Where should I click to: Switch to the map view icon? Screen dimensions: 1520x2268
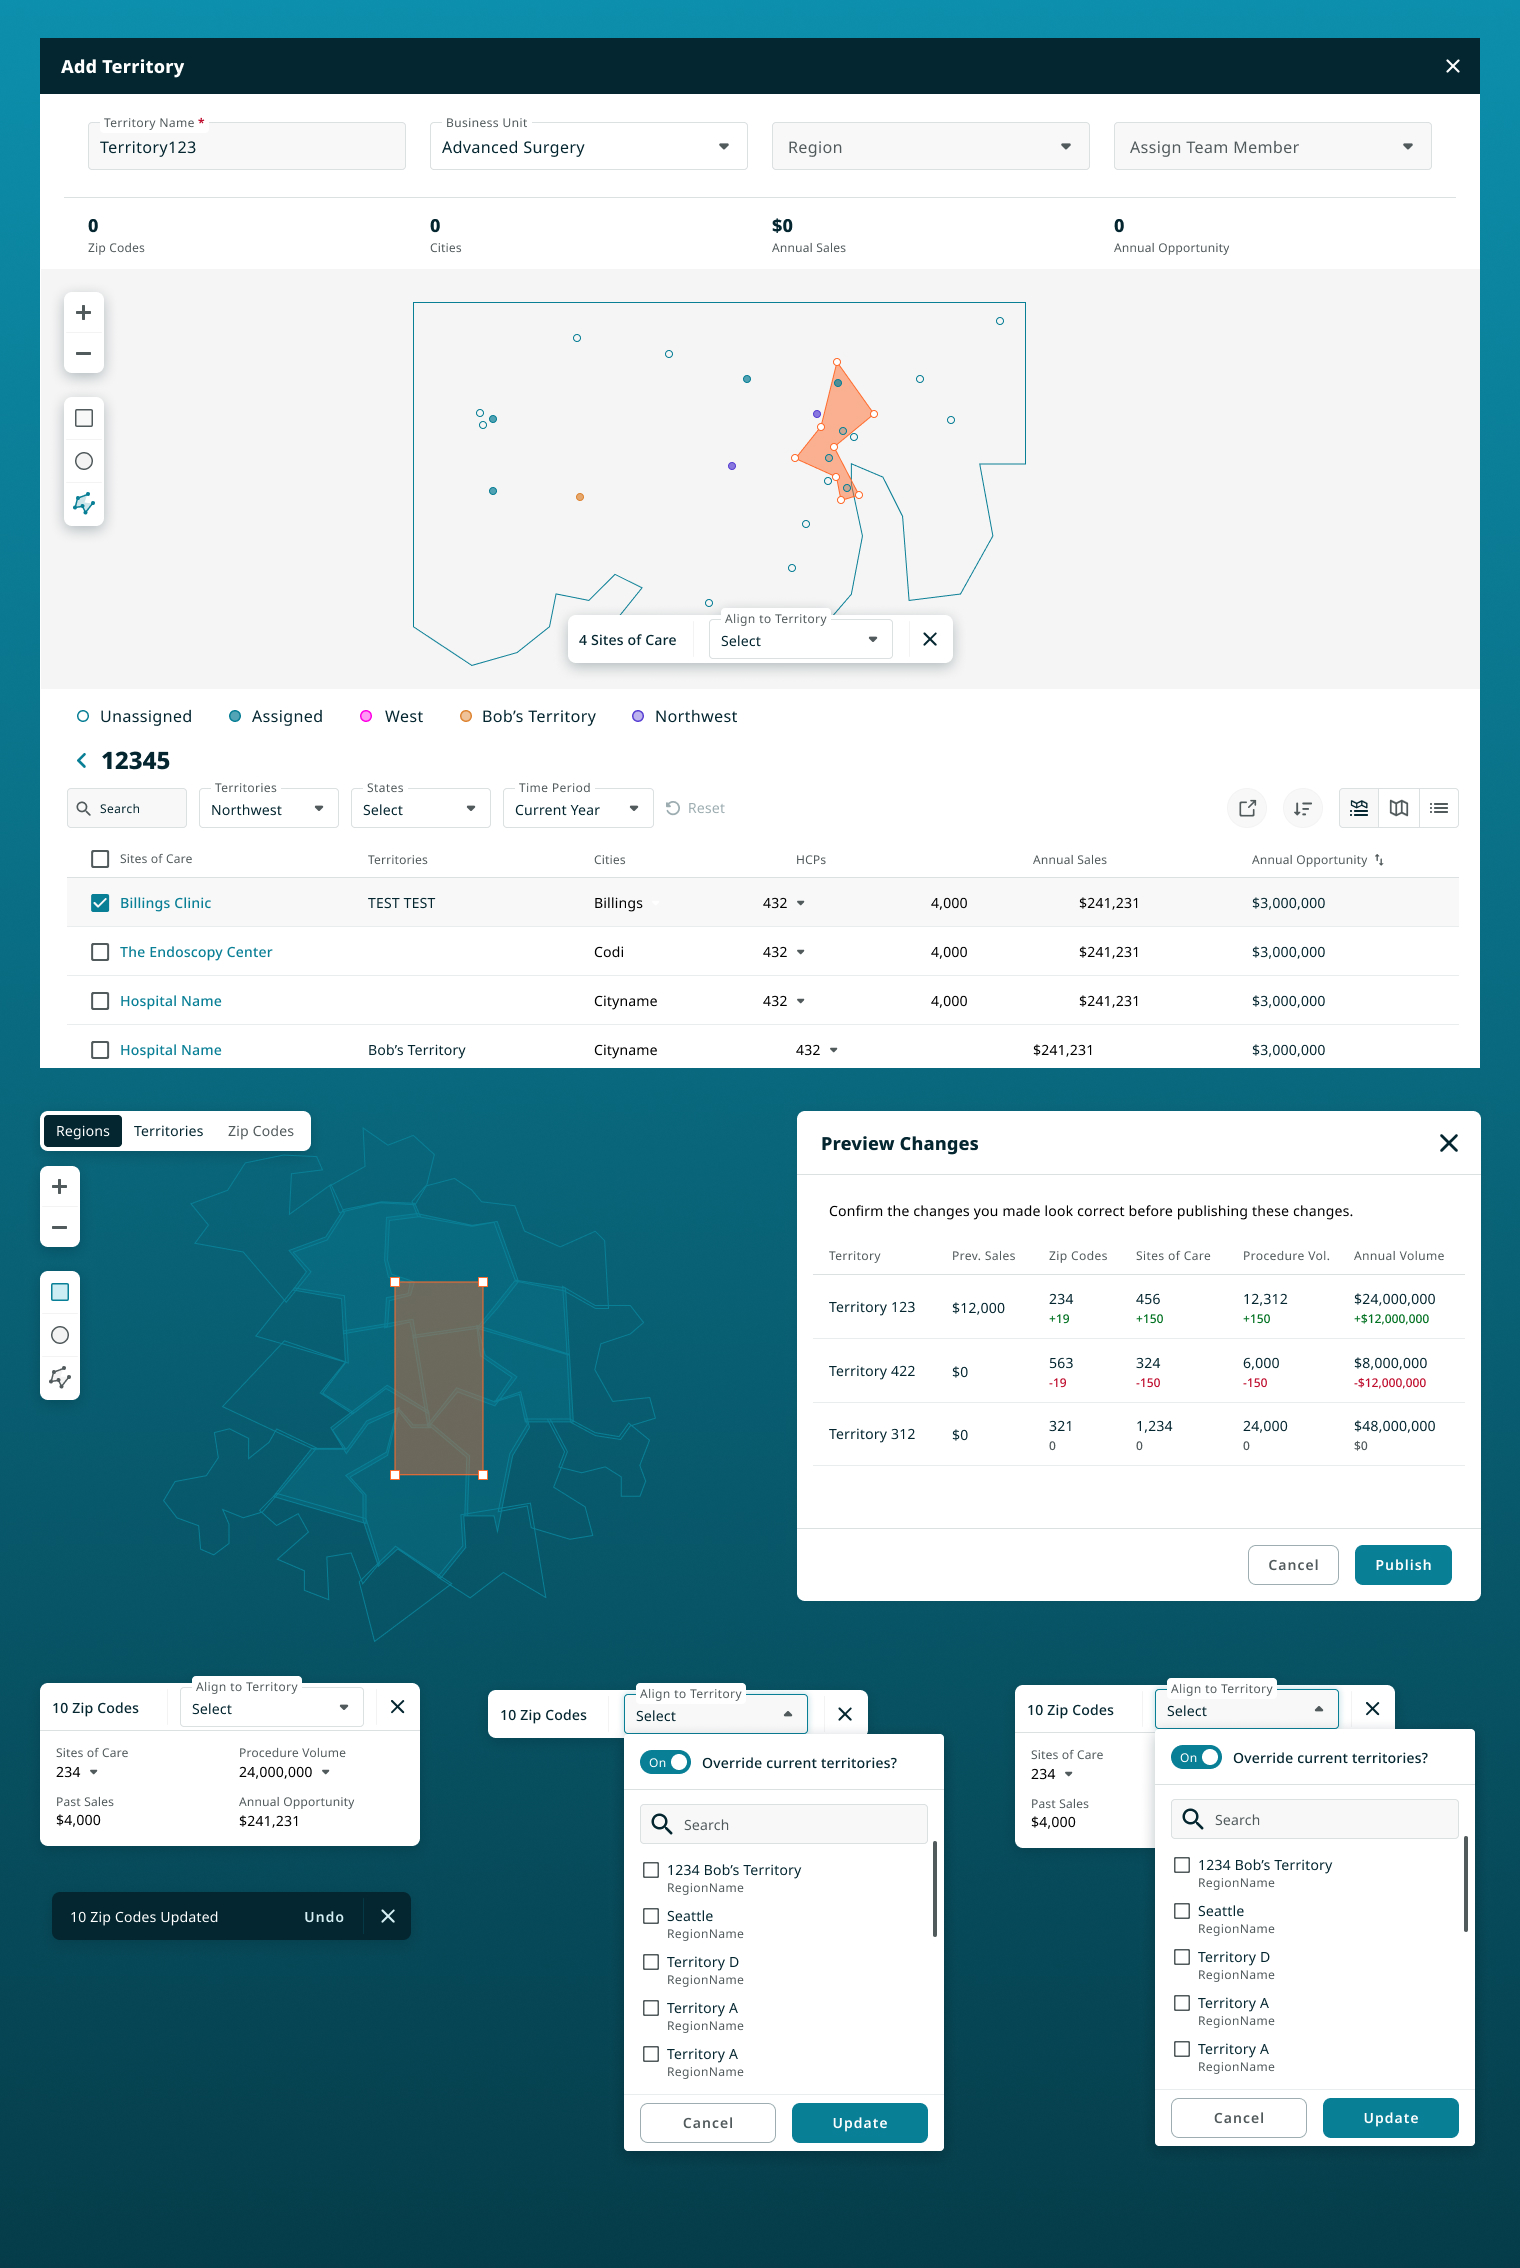(x=1399, y=808)
